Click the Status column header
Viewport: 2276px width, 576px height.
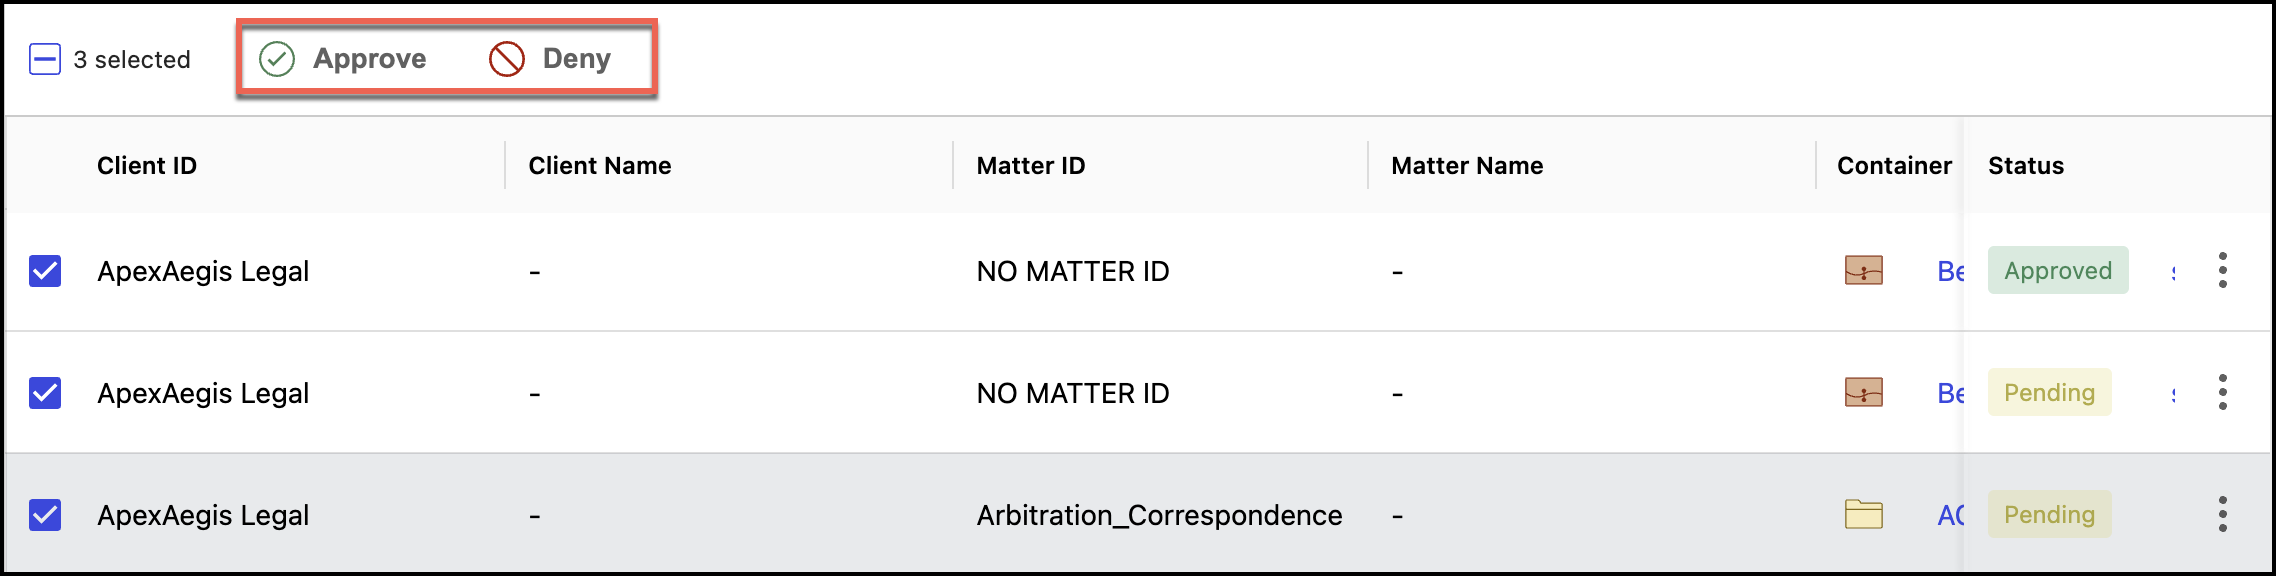pos(2026,166)
